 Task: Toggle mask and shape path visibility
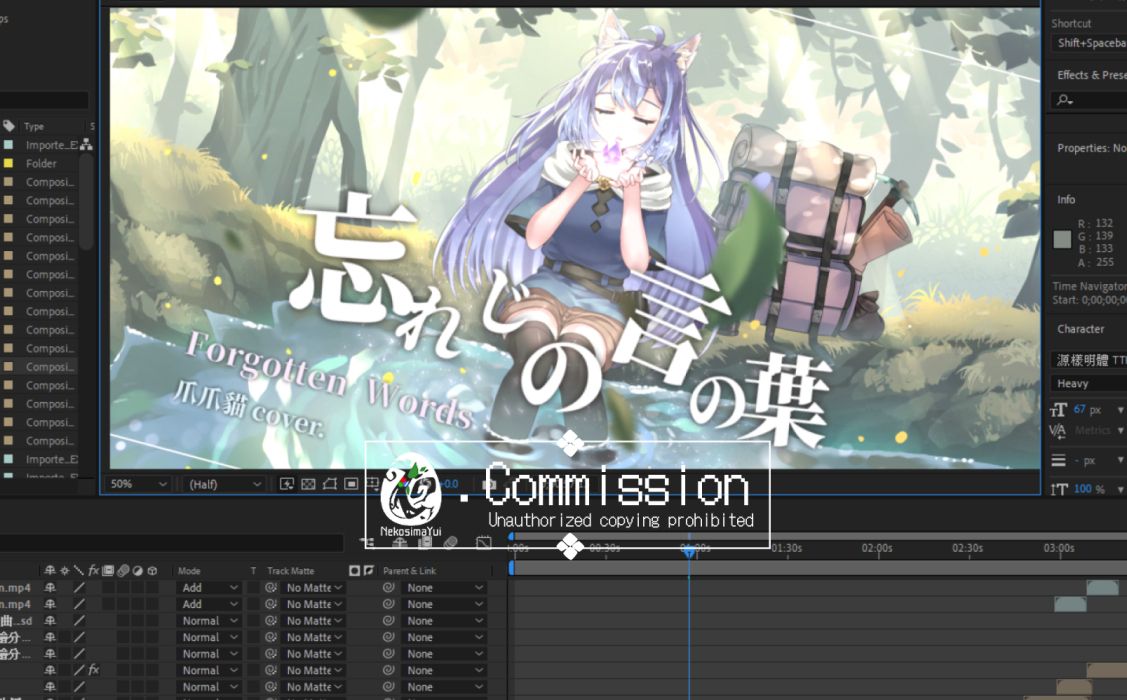[330, 484]
